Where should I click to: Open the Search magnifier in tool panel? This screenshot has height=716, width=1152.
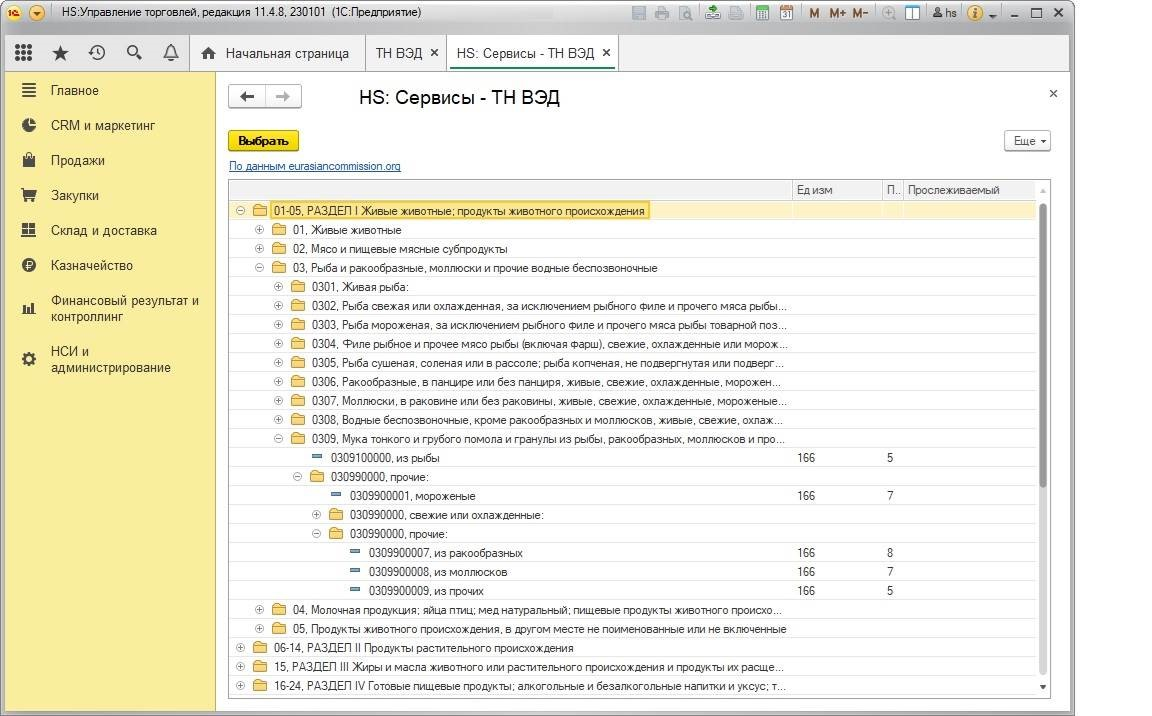coord(134,53)
